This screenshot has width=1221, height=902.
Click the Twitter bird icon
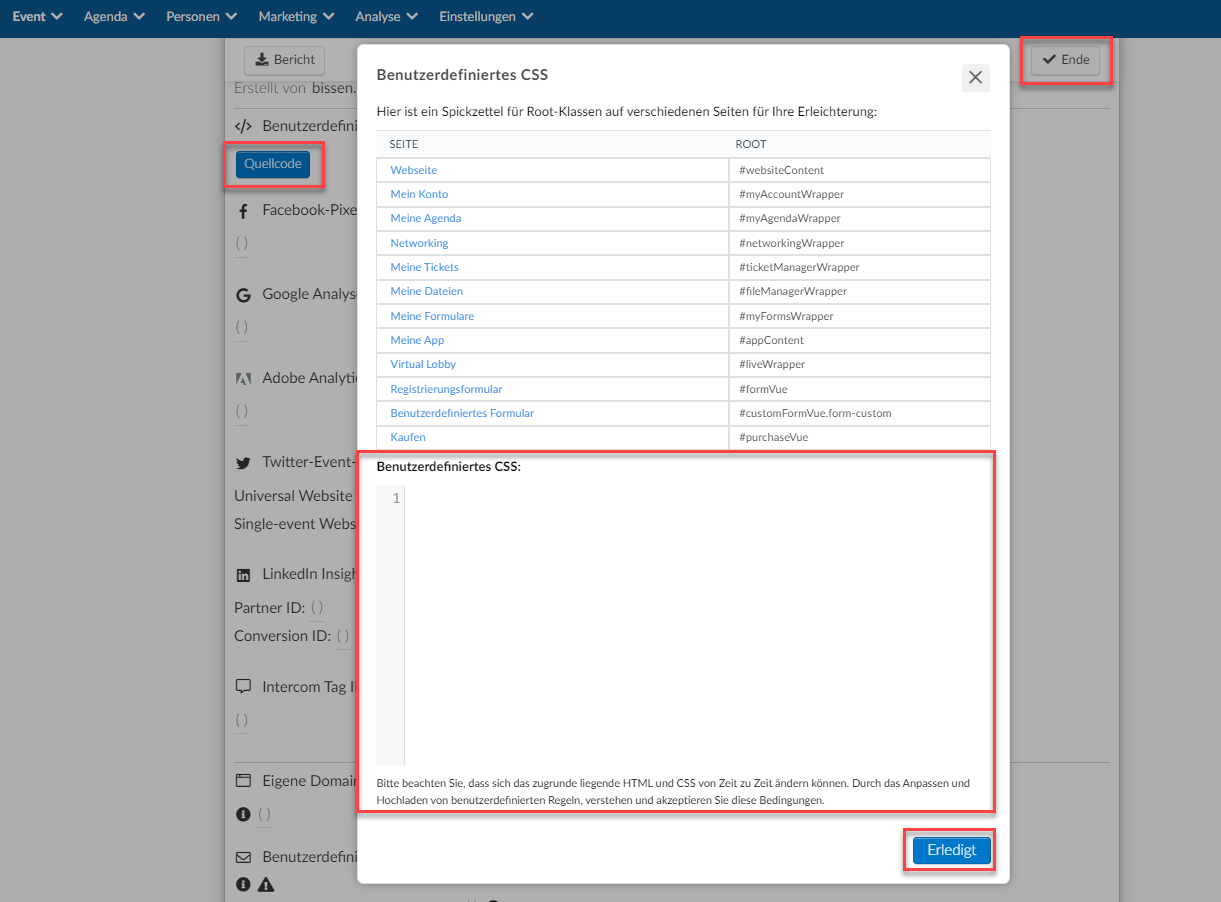click(242, 463)
